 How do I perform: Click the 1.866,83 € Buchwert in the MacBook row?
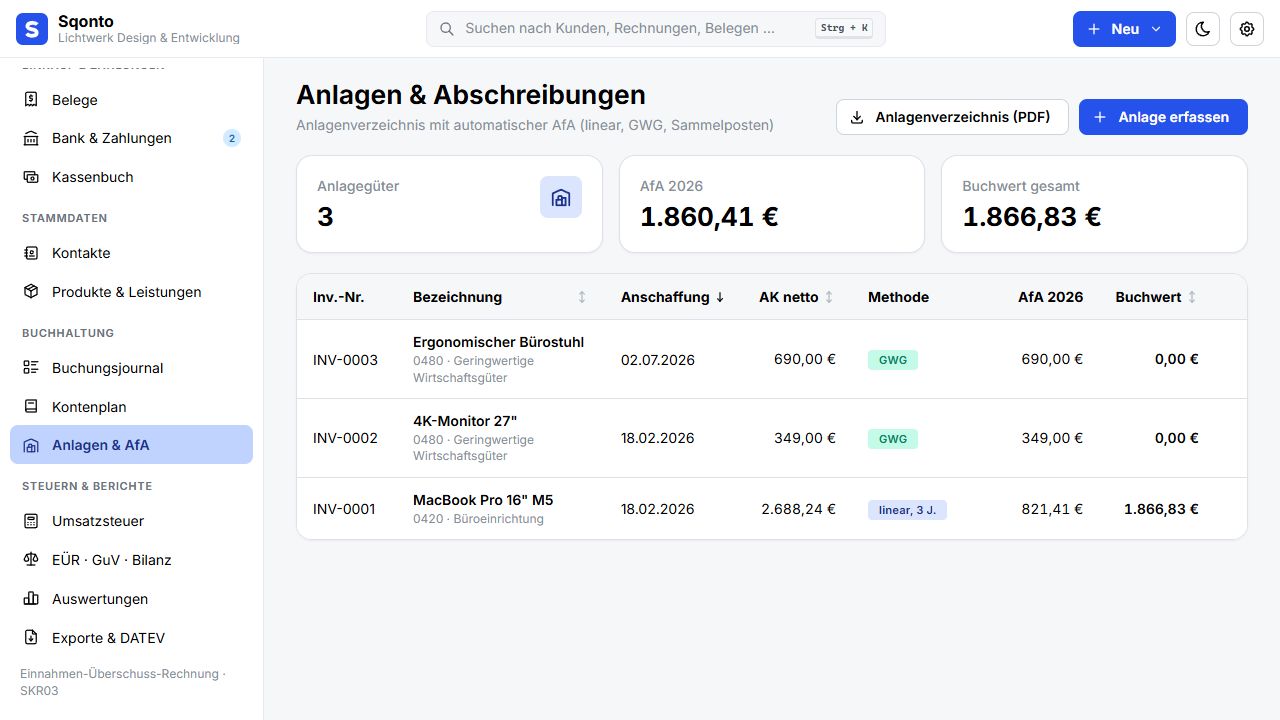click(x=1161, y=509)
